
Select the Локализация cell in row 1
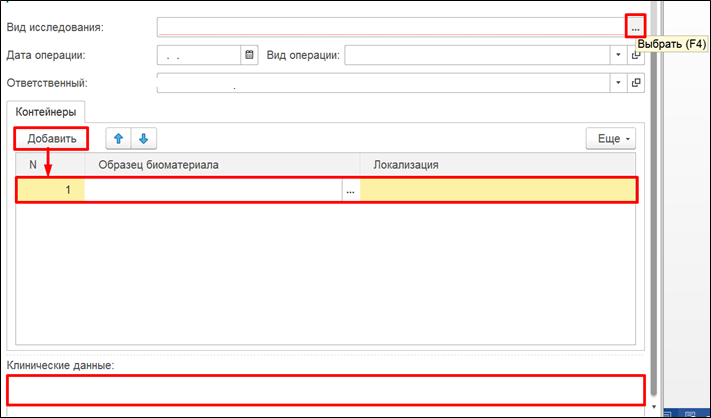[498, 190]
